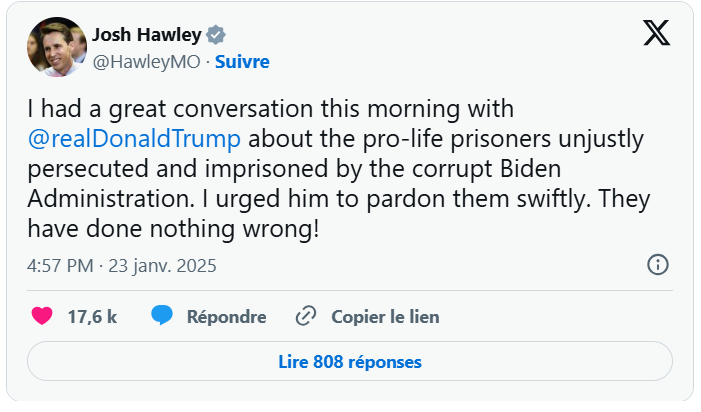The width and height of the screenshot is (701, 412).
Task: Click the tweet info icon
Action: click(657, 265)
